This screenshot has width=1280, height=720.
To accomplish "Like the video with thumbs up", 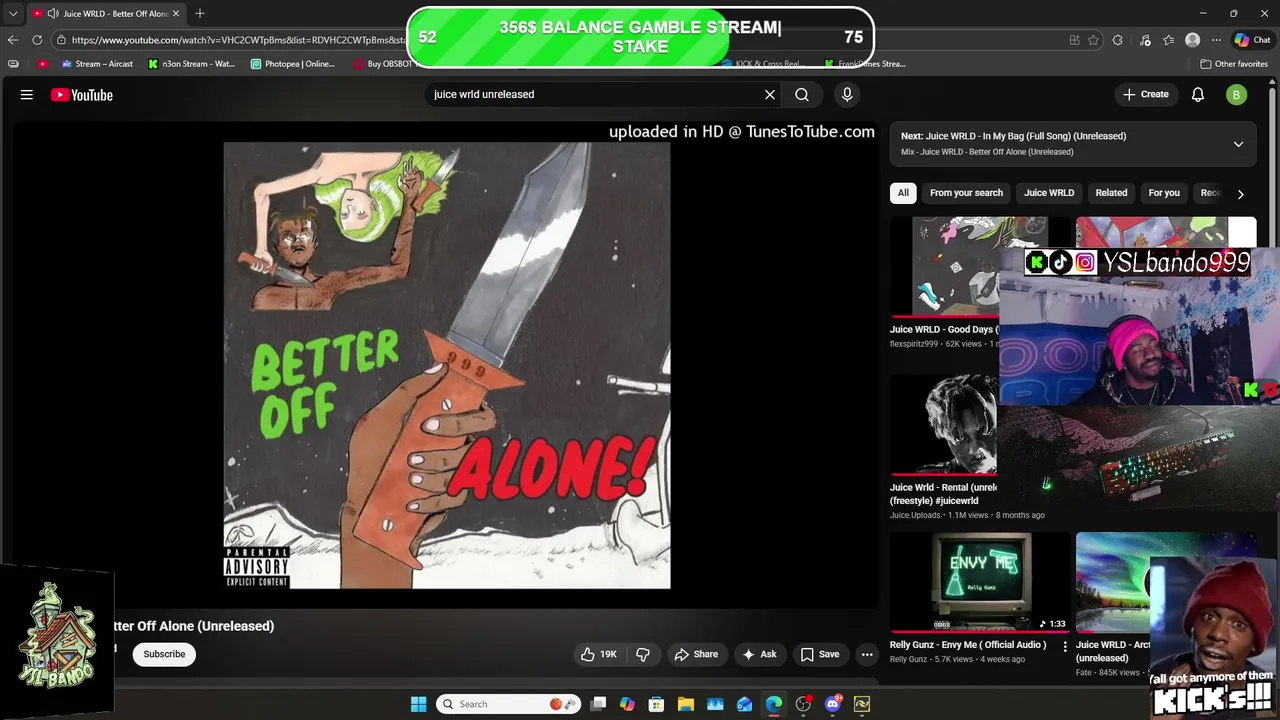I will tap(599, 654).
